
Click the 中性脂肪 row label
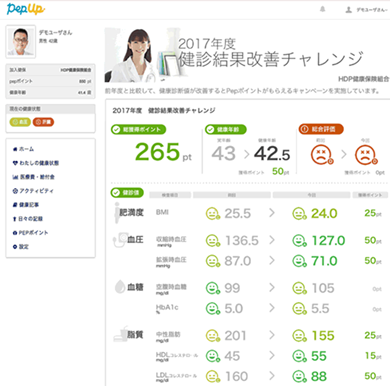click(x=168, y=336)
